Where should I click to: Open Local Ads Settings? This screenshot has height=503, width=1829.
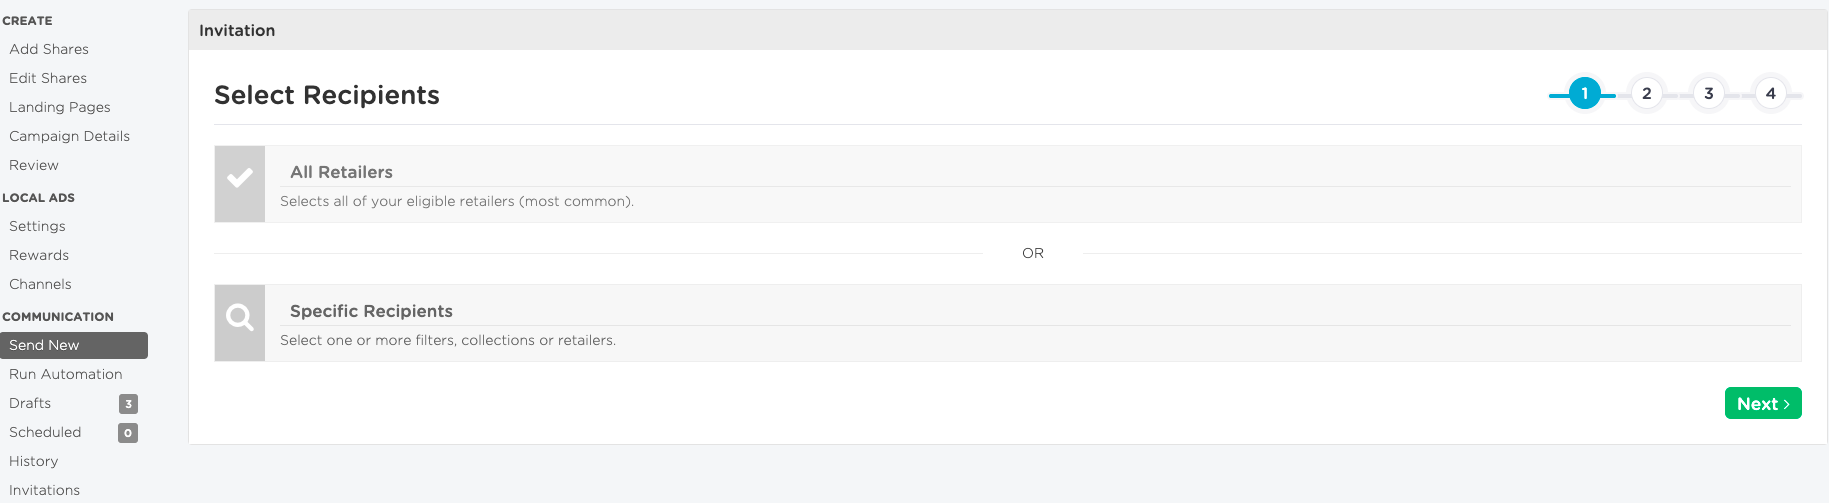click(x=37, y=226)
